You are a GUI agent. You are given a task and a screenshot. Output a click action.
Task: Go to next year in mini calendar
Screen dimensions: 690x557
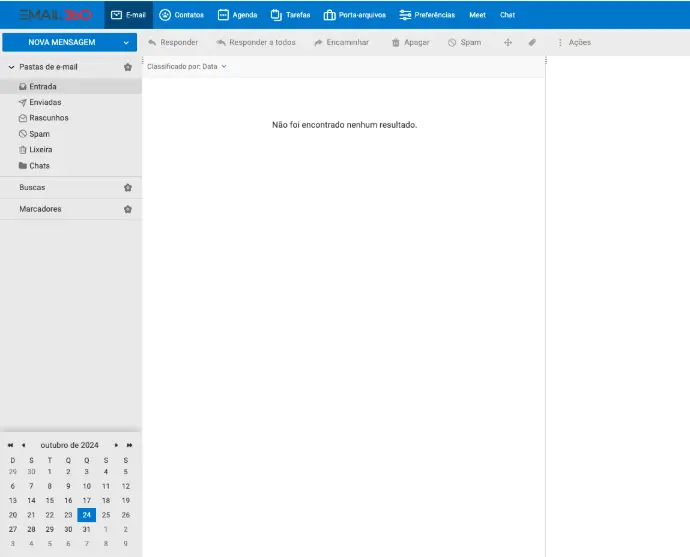pyautogui.click(x=129, y=445)
